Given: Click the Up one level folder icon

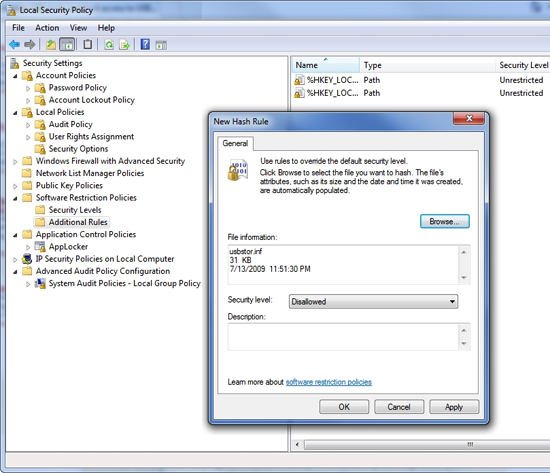Looking at the screenshot, I should (x=51, y=45).
